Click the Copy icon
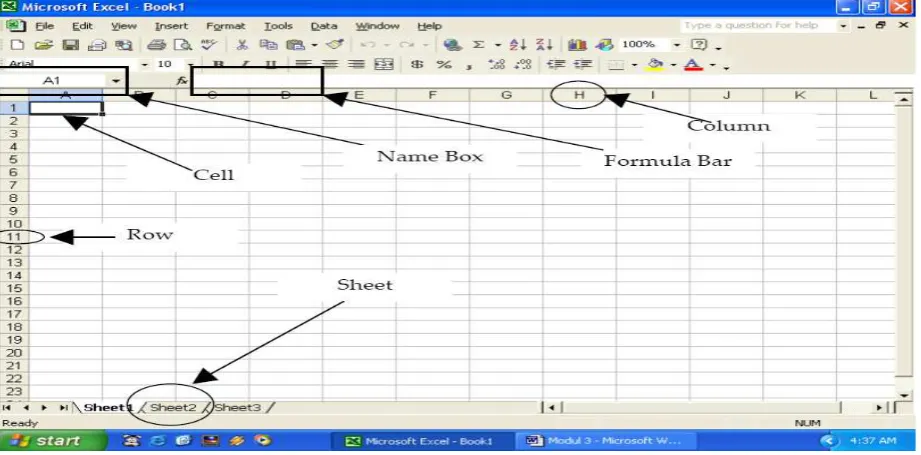The width and height of the screenshot is (921, 455). [x=268, y=45]
